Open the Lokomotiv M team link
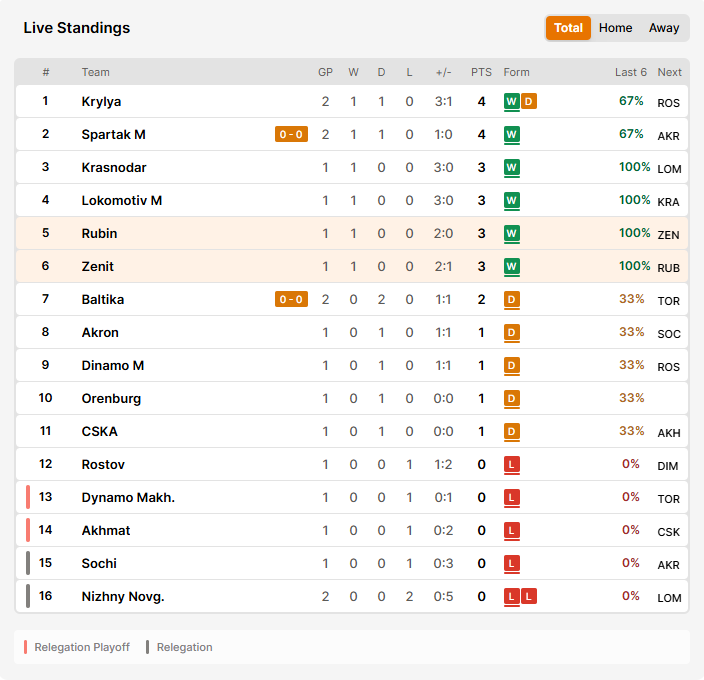 pos(122,201)
